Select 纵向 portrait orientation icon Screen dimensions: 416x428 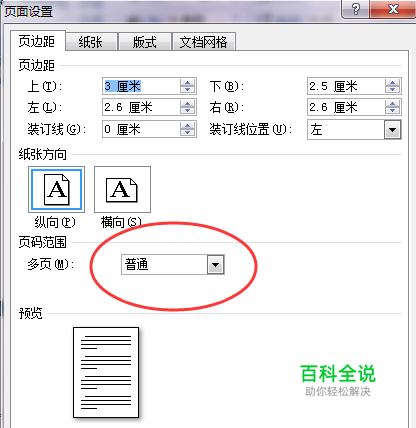(56, 189)
